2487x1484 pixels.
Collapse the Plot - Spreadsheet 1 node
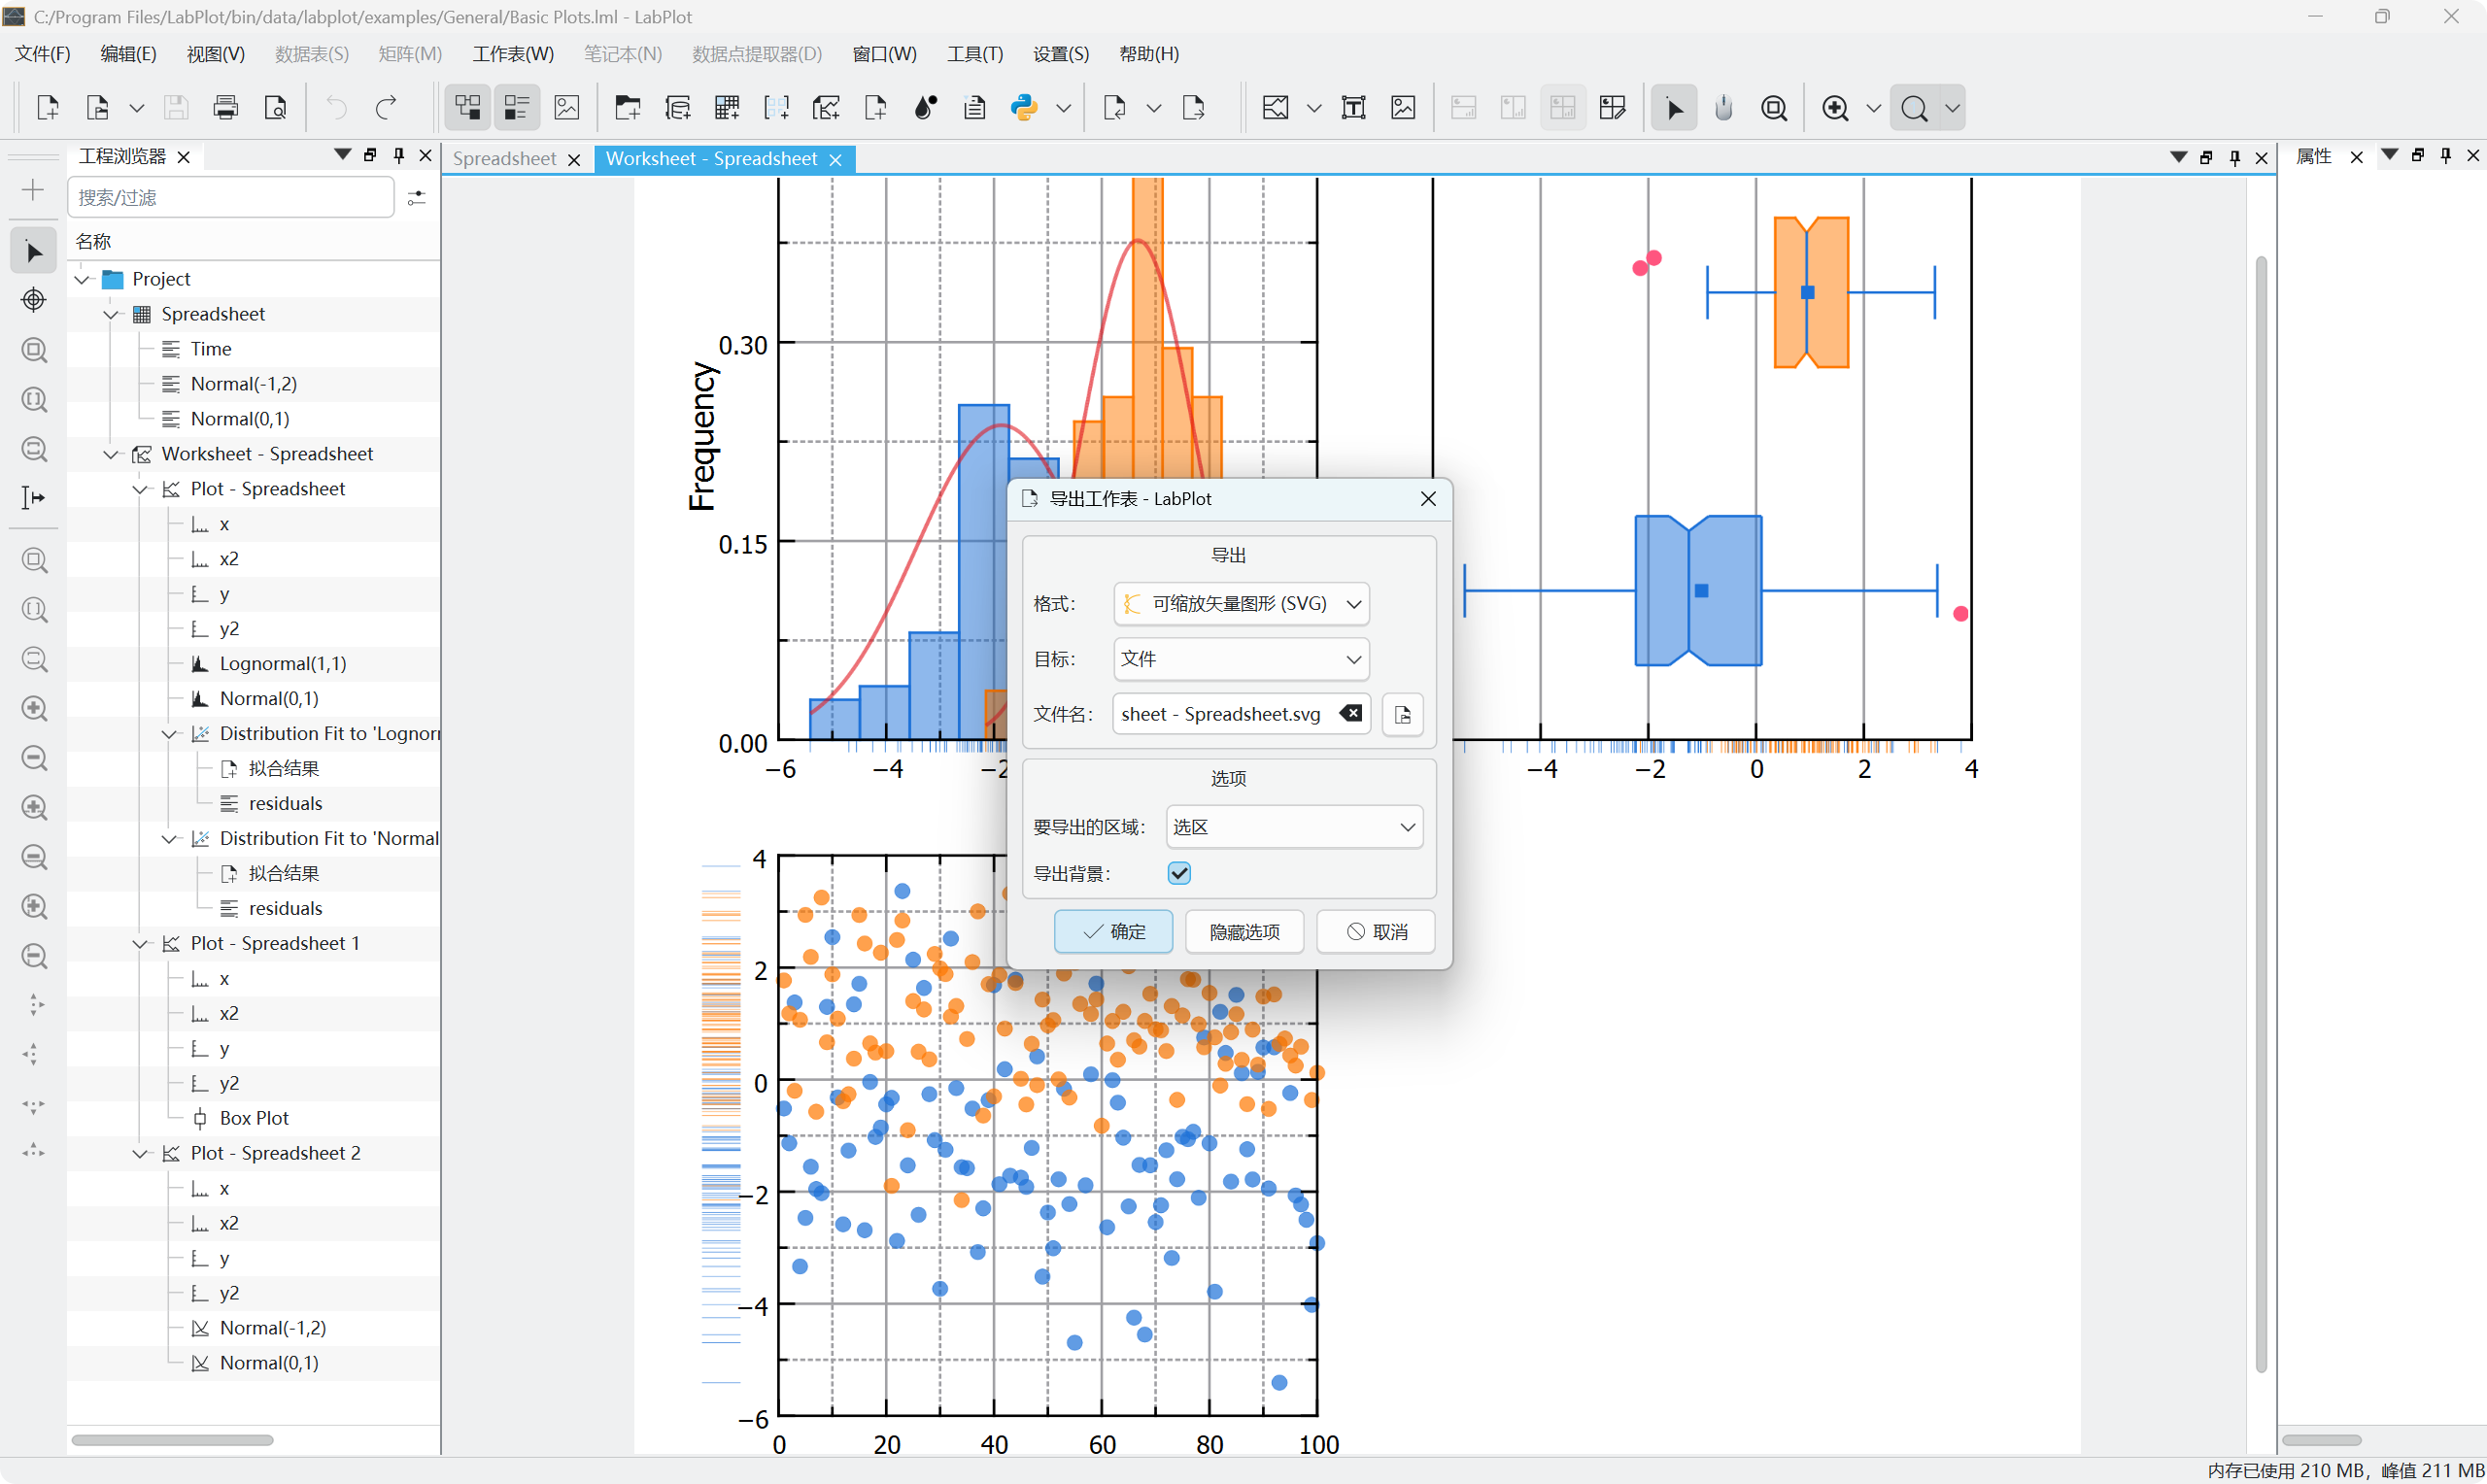tap(141, 944)
